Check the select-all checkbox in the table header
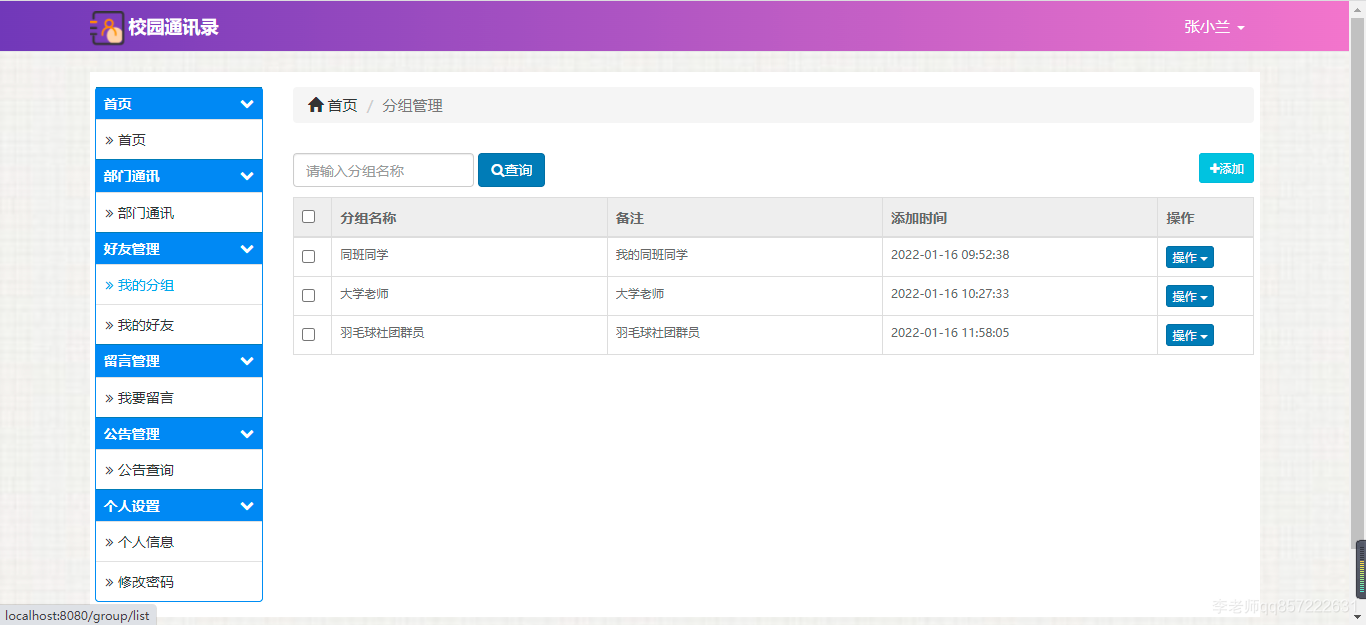Screen dimensions: 1366x625 tap(308, 215)
